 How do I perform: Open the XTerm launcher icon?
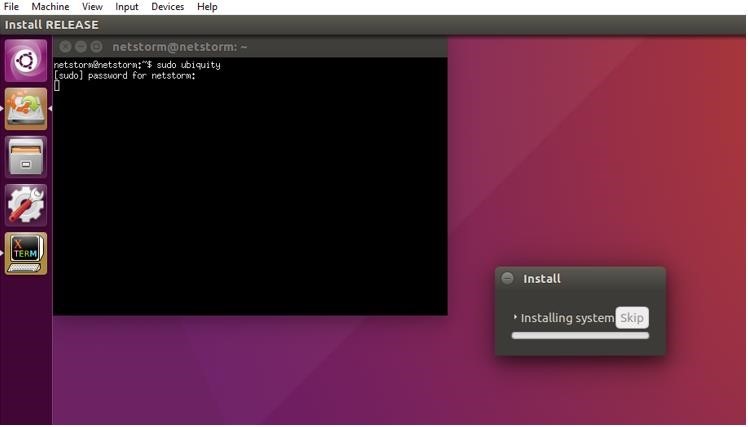coord(26,253)
